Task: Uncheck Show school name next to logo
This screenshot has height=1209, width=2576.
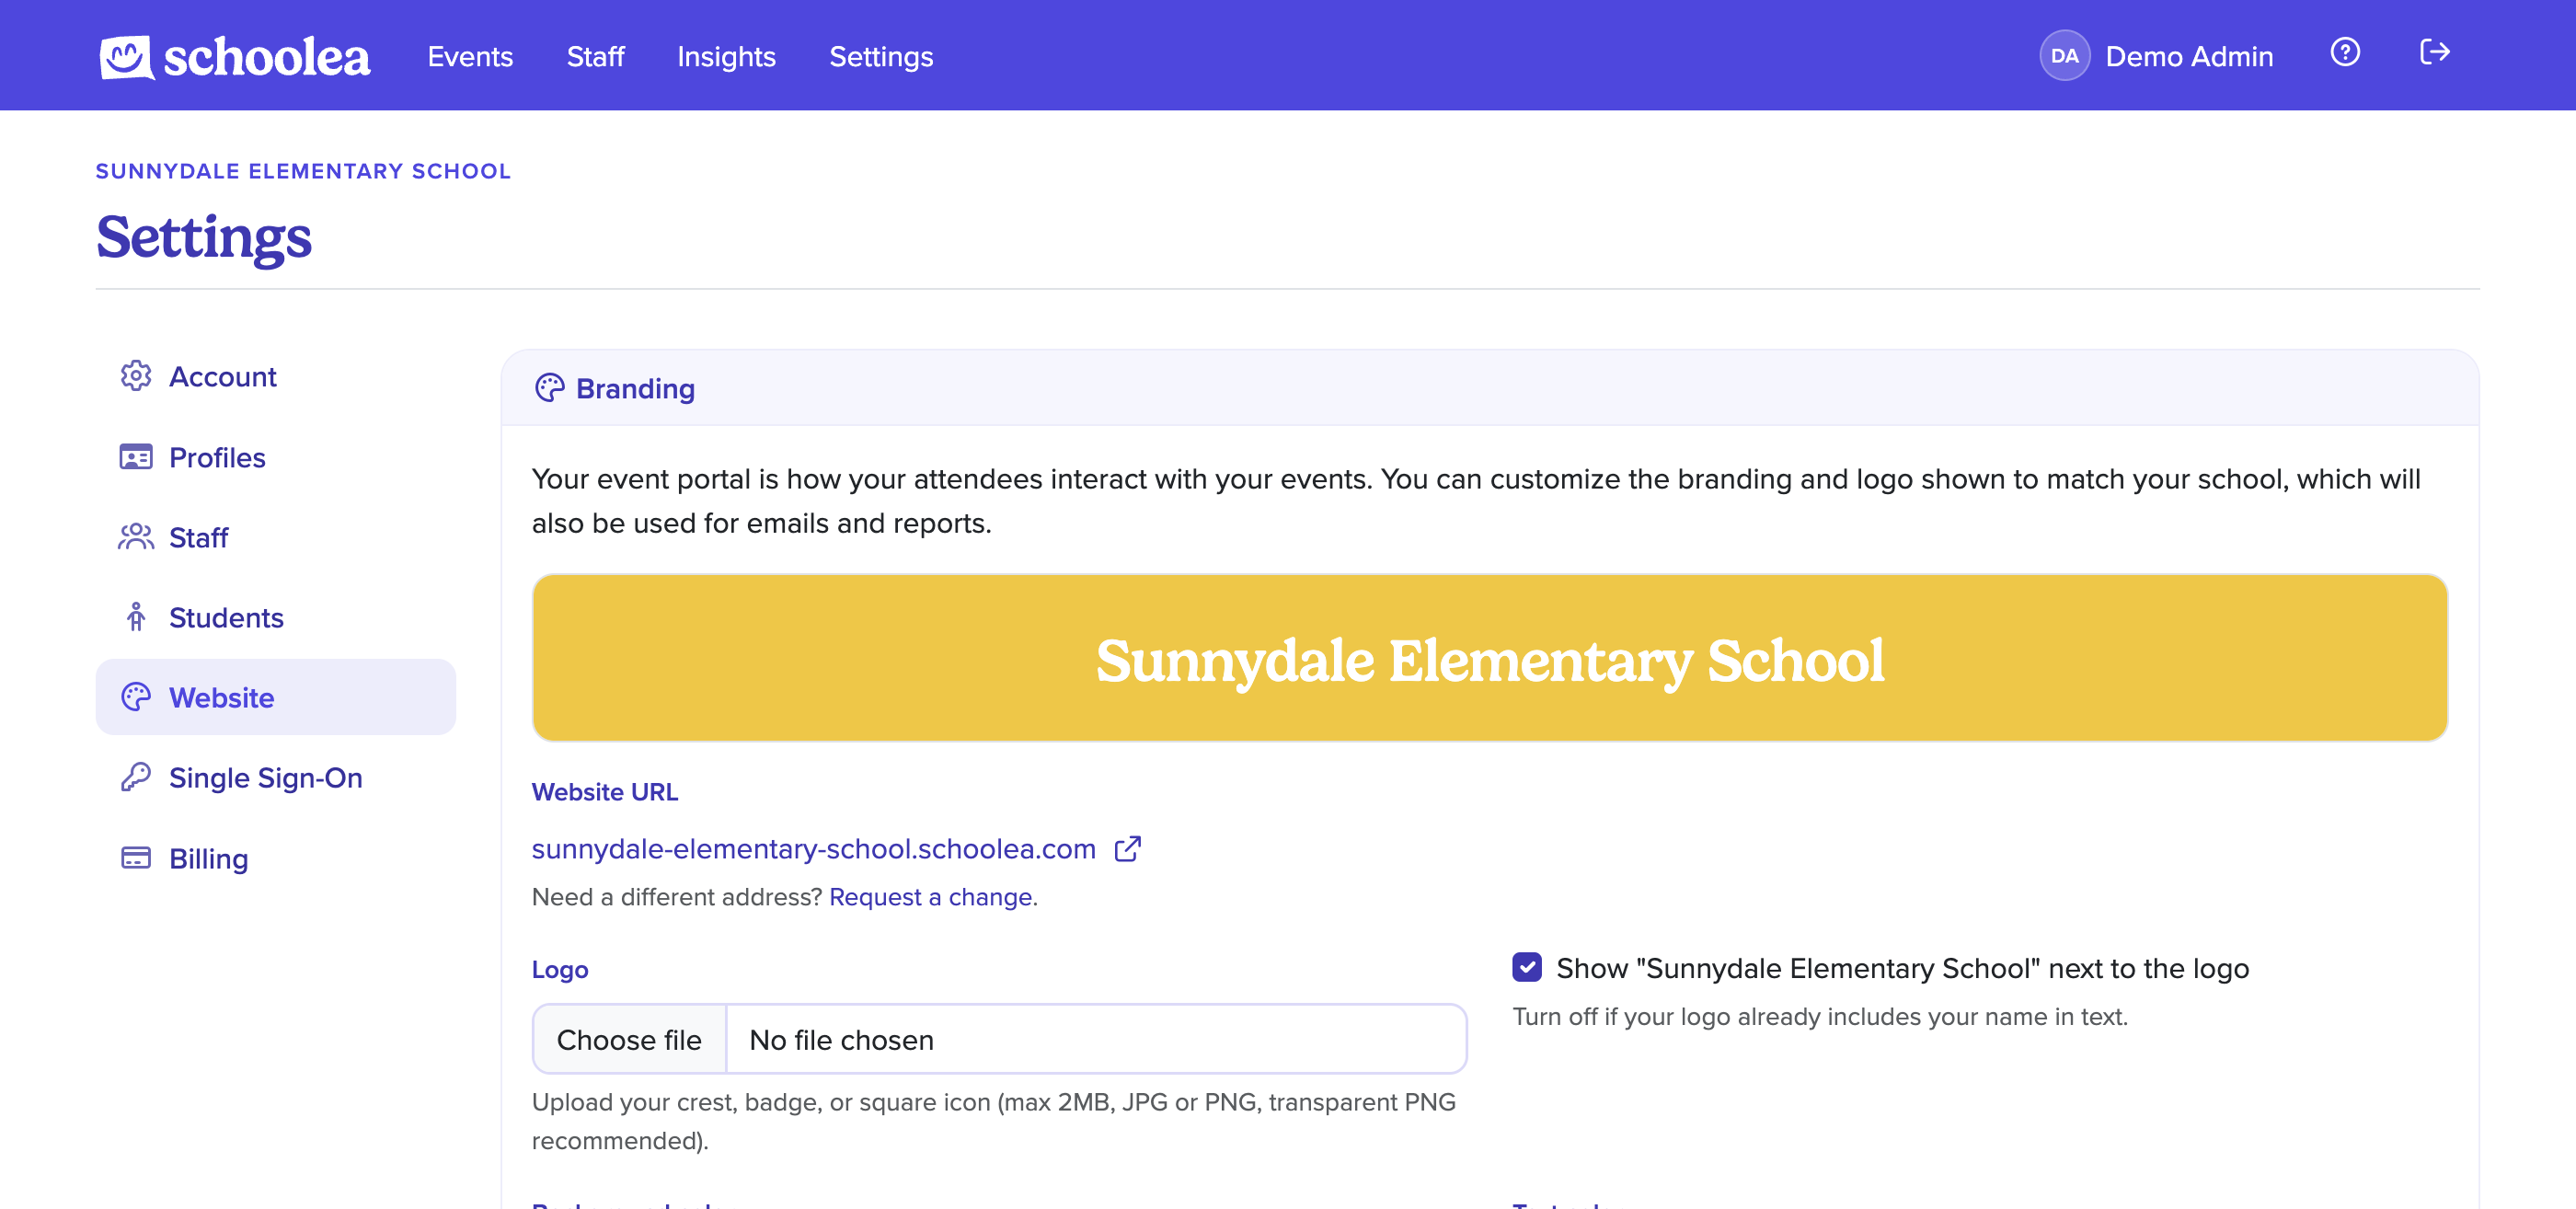Action: click(x=1527, y=967)
